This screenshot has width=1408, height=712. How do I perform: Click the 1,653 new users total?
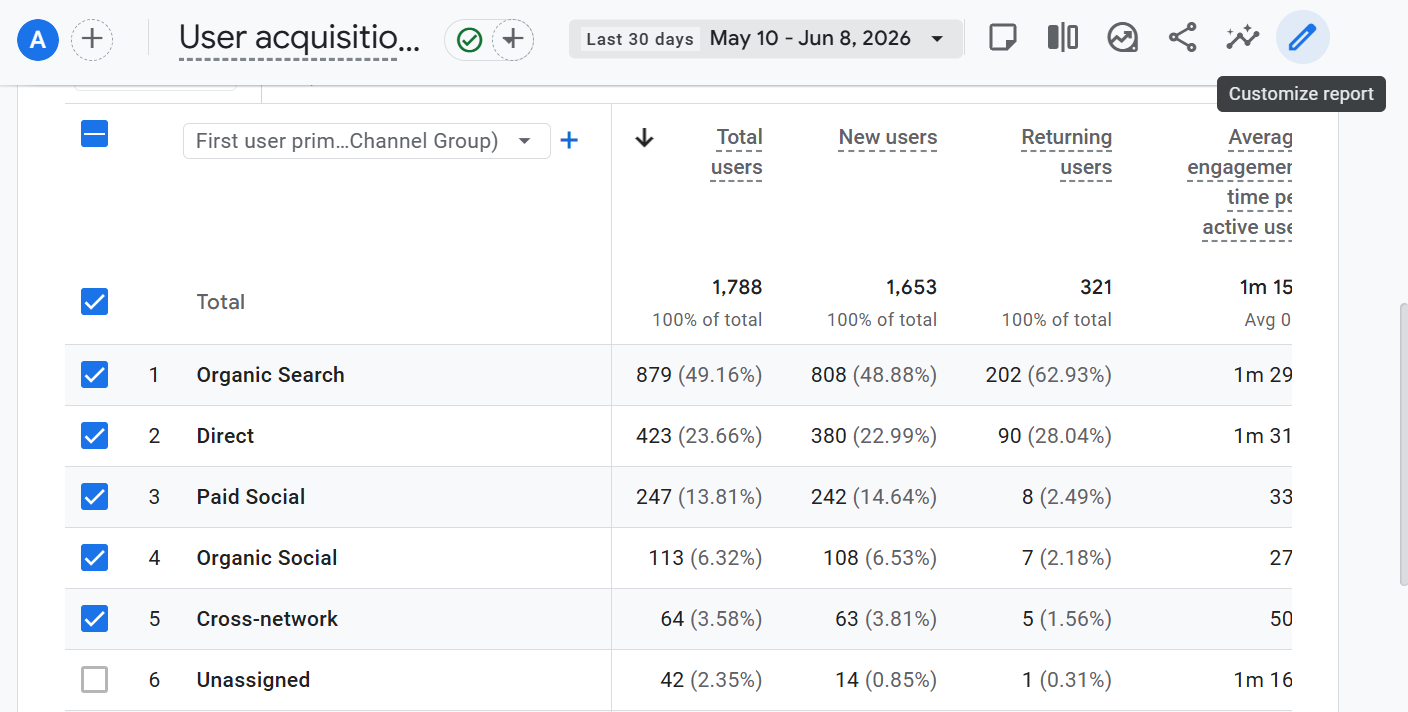tap(911, 288)
